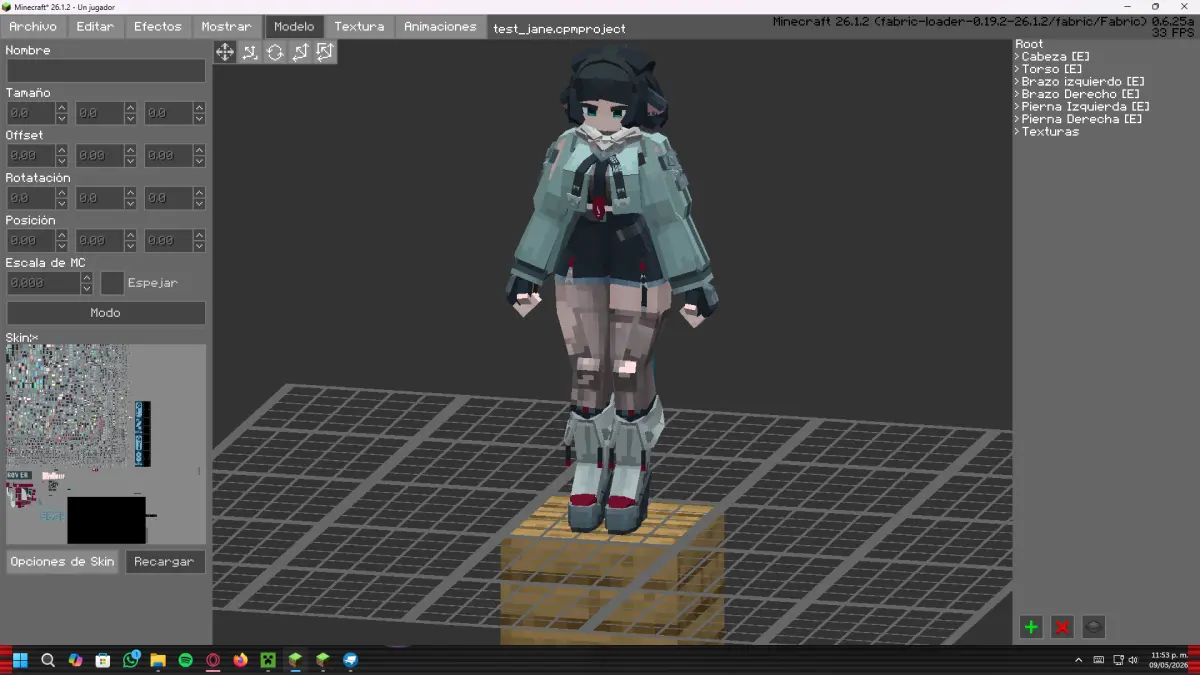Select the second viewport tool with diagonal arrows
The image size is (1200, 675).
pyautogui.click(x=250, y=52)
